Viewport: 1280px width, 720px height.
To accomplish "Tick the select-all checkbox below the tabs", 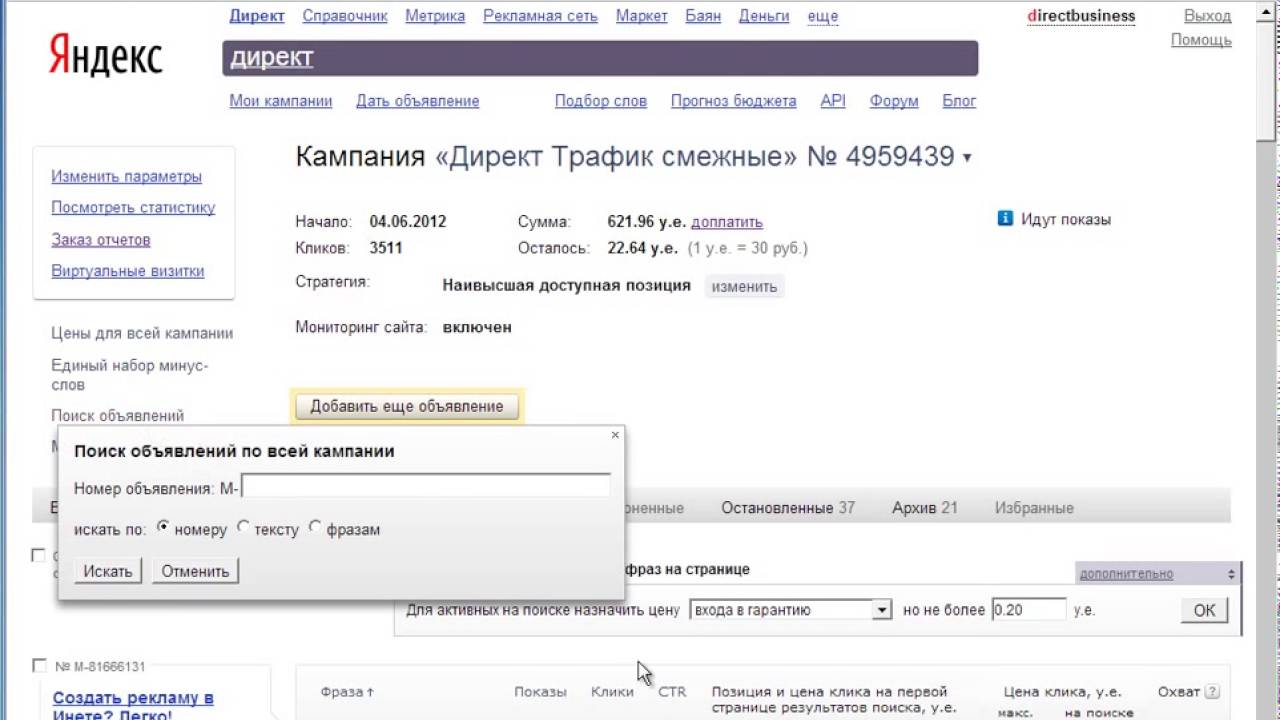I will tap(39, 555).
